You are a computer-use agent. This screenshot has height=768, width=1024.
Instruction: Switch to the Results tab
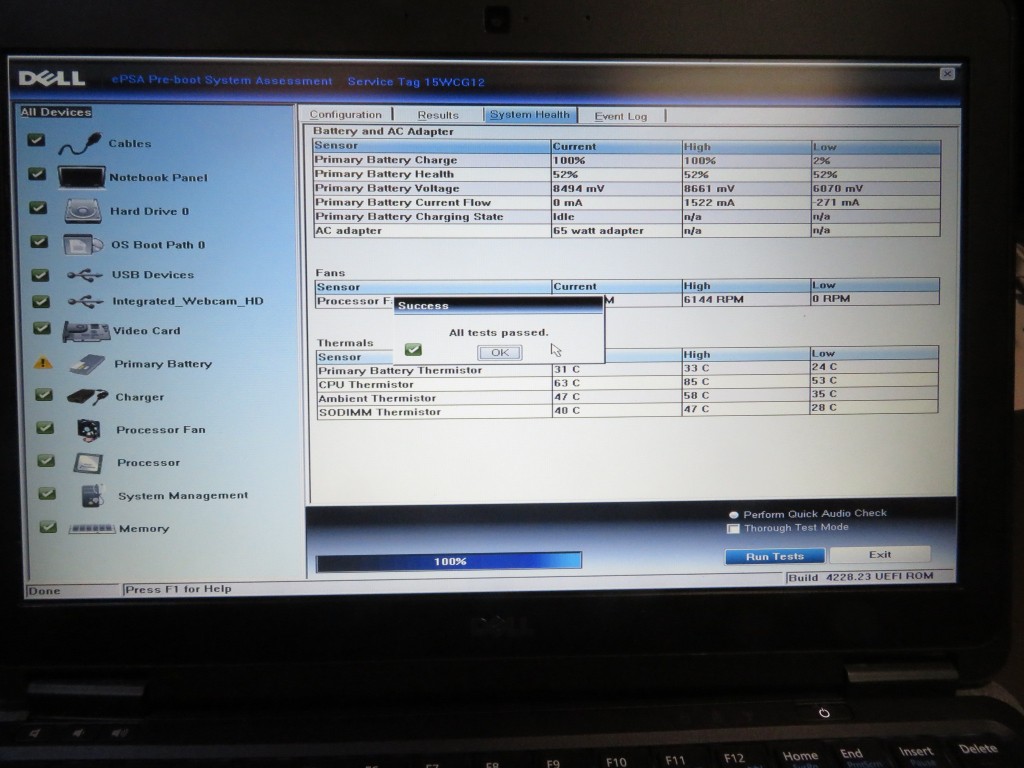point(438,115)
